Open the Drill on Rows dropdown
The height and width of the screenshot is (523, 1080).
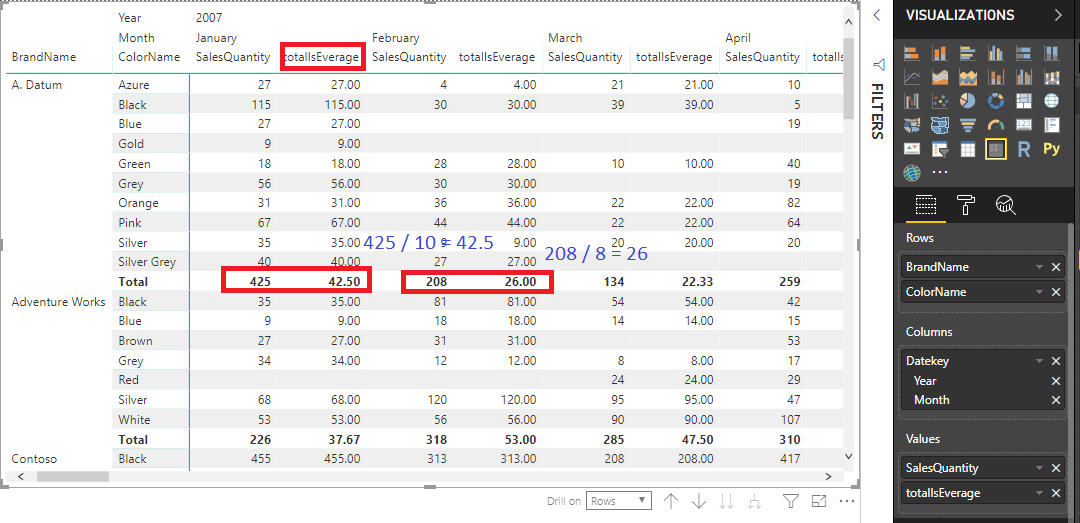619,501
